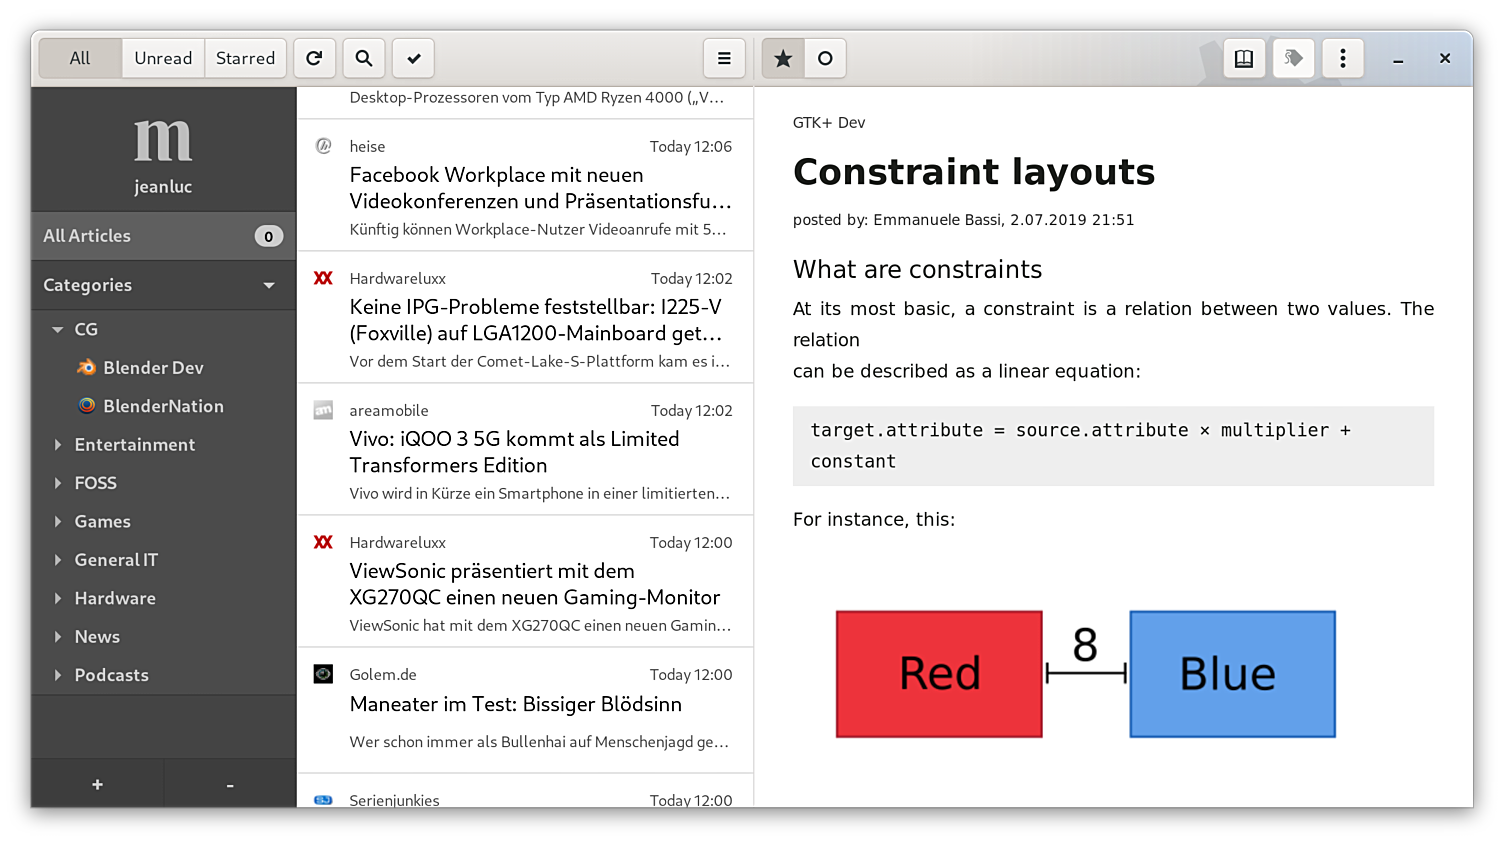Open the tag article icon
1504x846 pixels.
point(1293,58)
